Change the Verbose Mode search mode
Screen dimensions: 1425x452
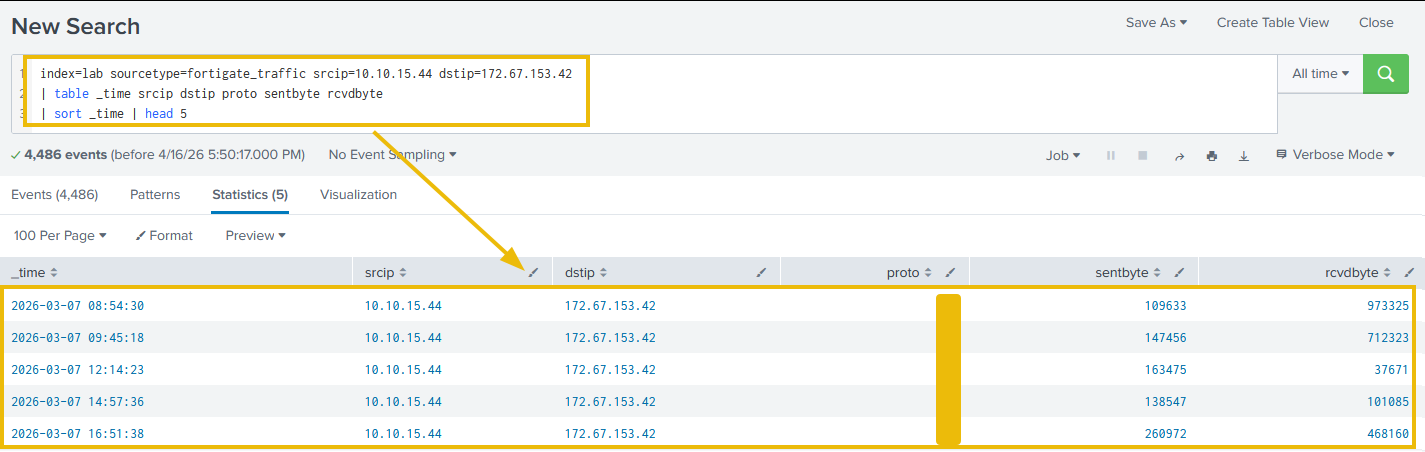[1335, 155]
